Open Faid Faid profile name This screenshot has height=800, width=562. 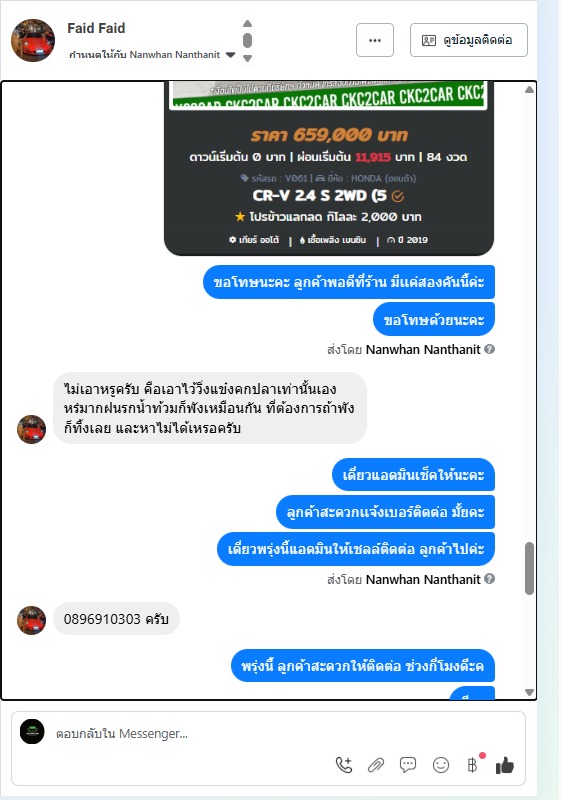point(96,28)
